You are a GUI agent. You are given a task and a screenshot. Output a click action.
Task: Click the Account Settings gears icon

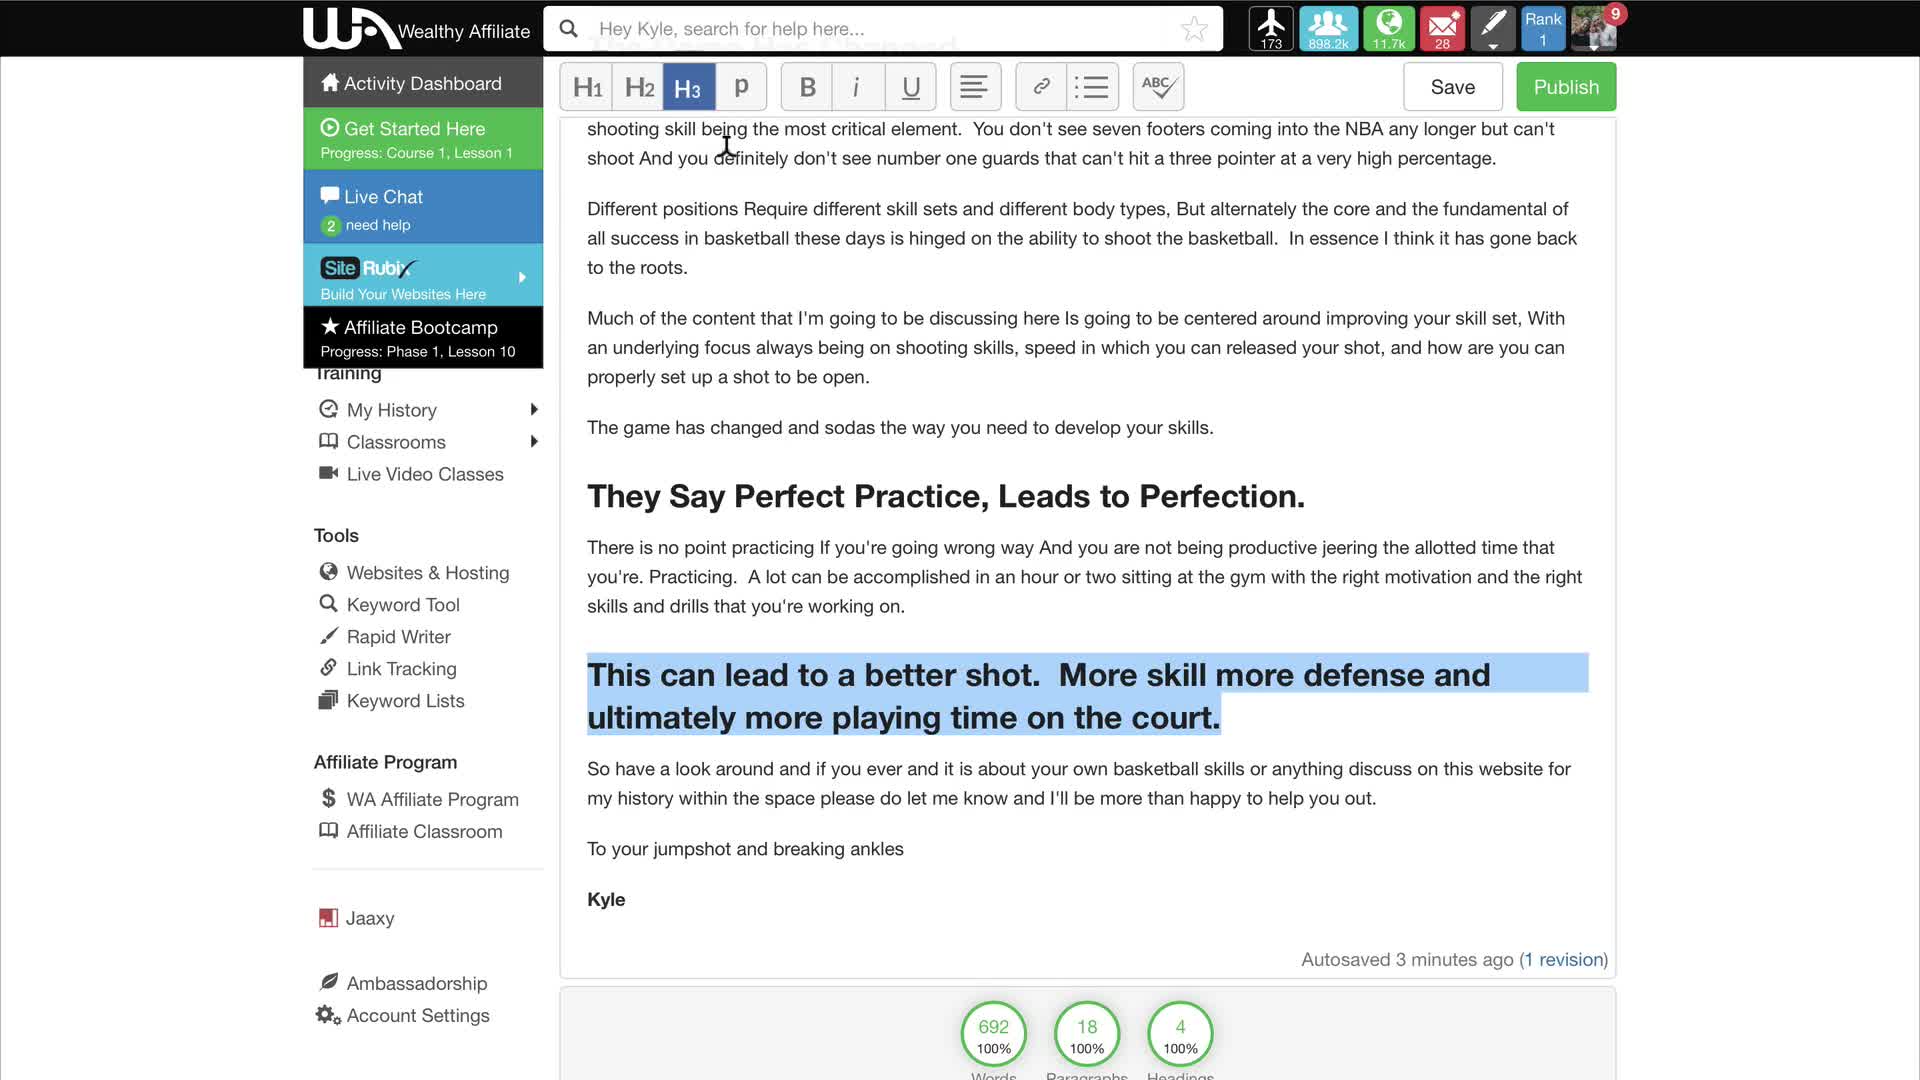(x=328, y=1015)
